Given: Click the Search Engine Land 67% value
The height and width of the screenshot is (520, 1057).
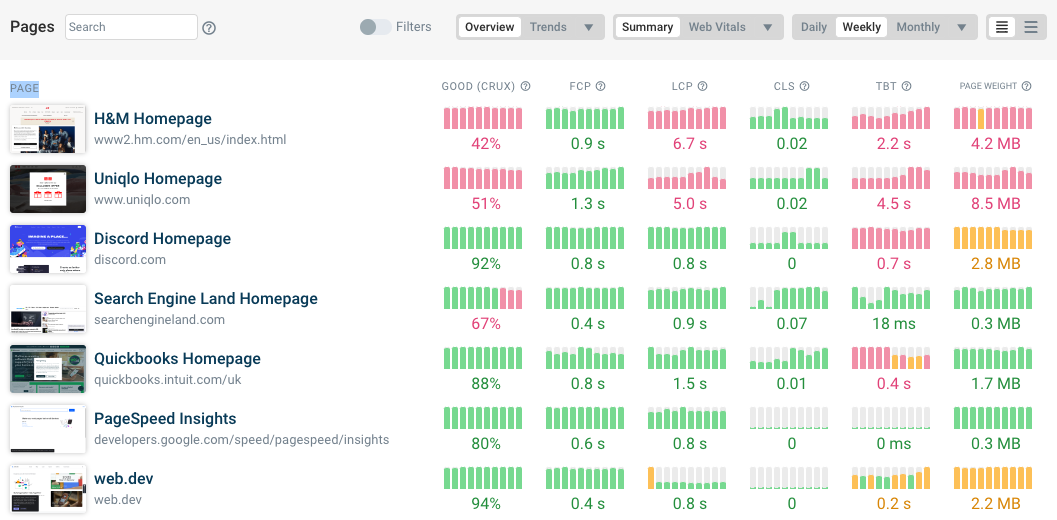Looking at the screenshot, I should point(486,324).
